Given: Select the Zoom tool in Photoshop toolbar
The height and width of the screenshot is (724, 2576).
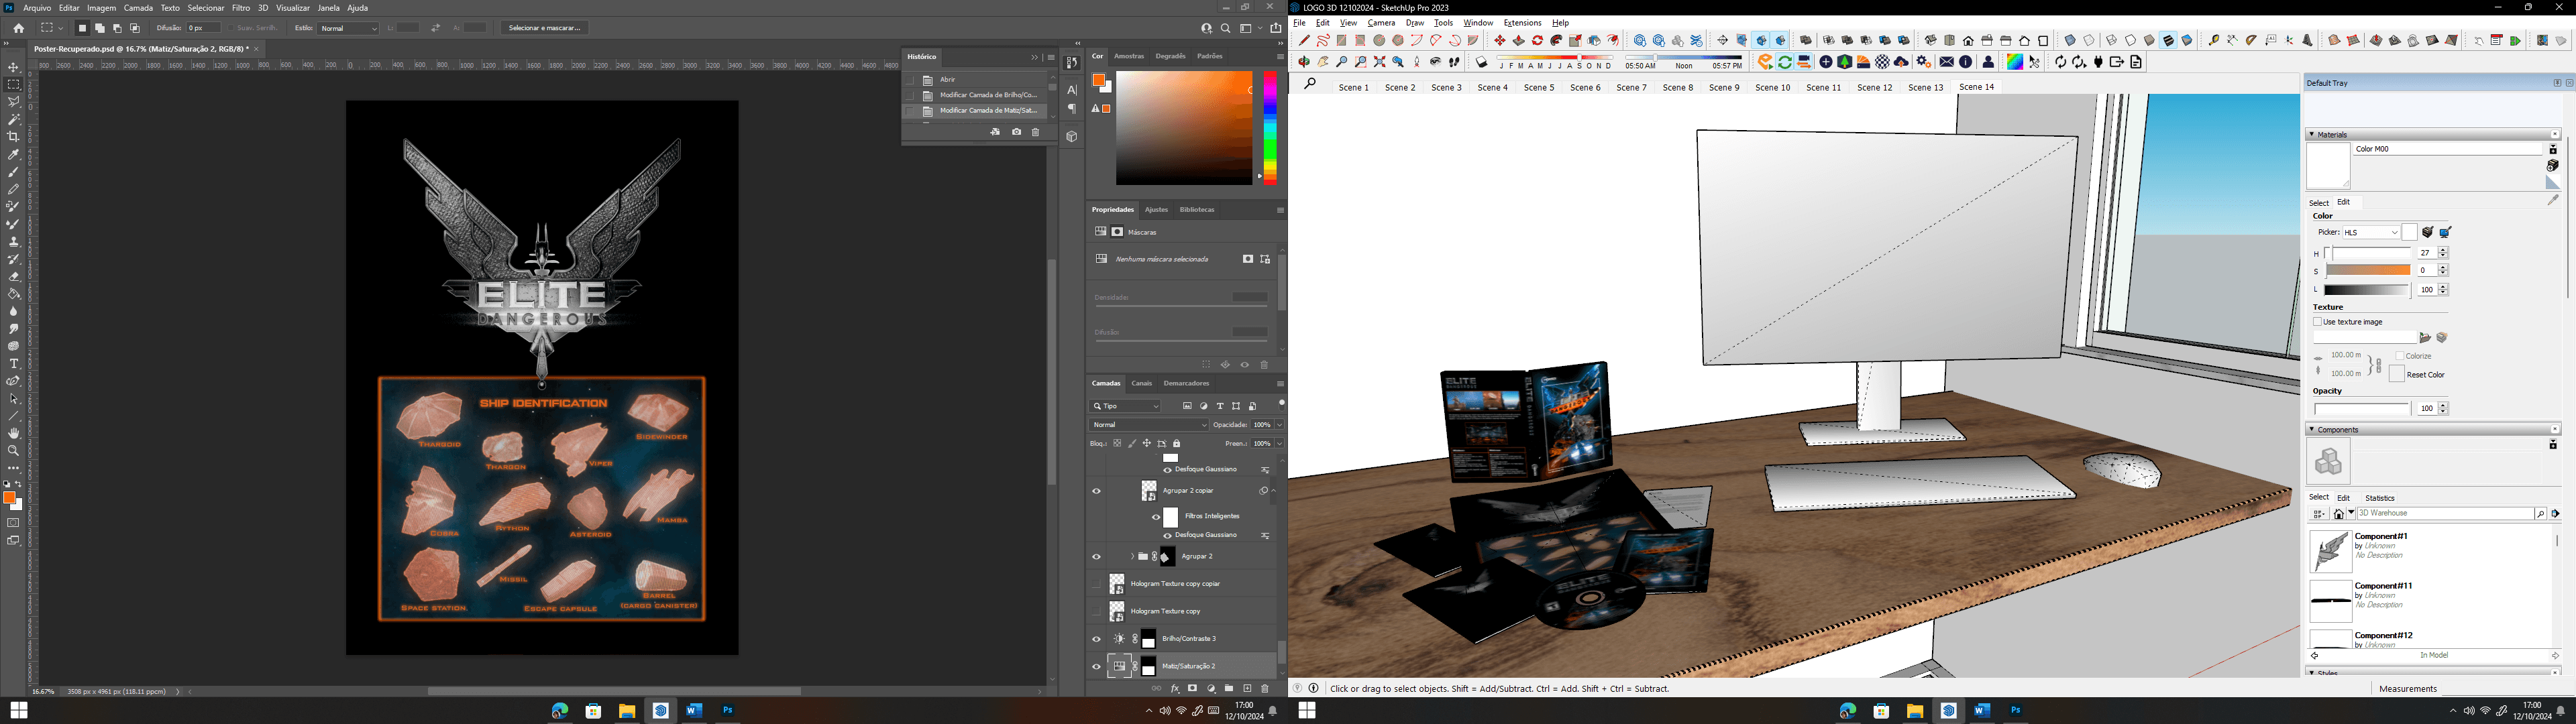Looking at the screenshot, I should tap(14, 451).
